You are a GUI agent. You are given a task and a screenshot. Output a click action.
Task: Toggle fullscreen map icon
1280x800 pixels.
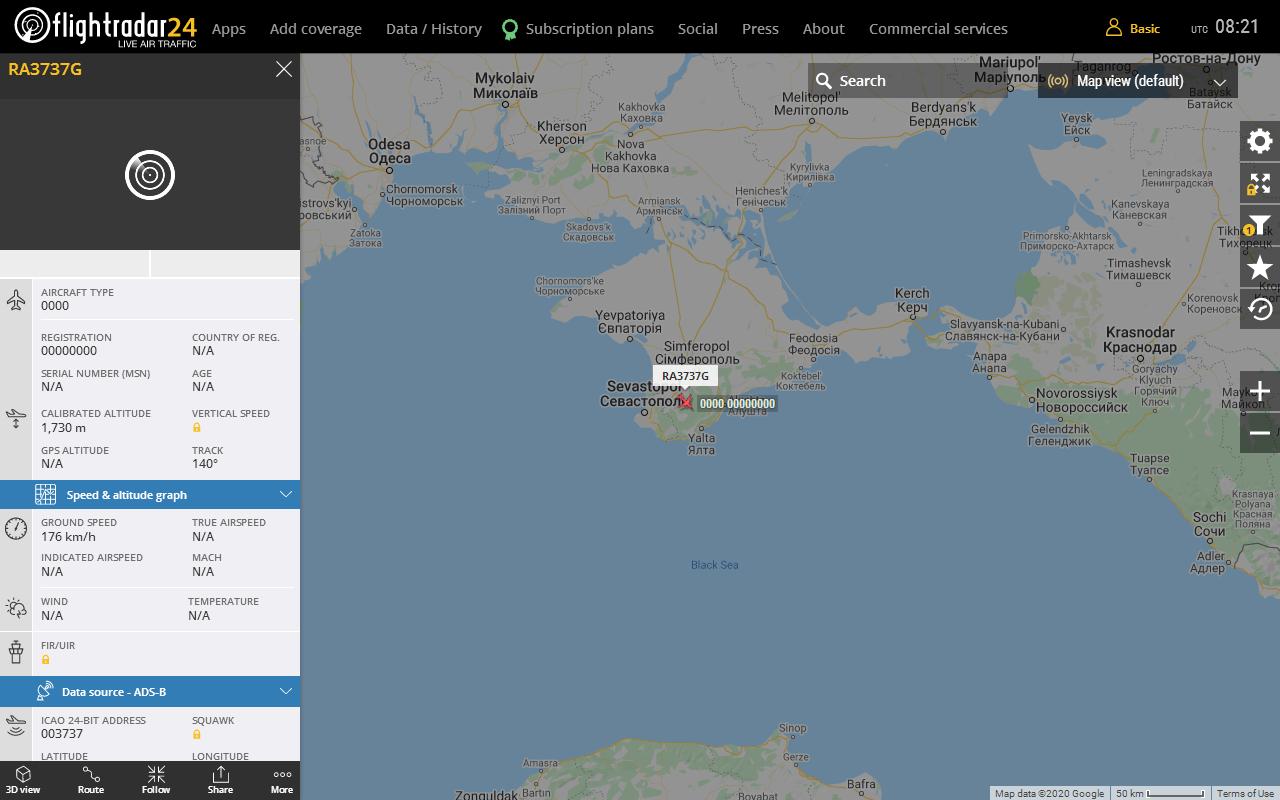(x=1260, y=183)
